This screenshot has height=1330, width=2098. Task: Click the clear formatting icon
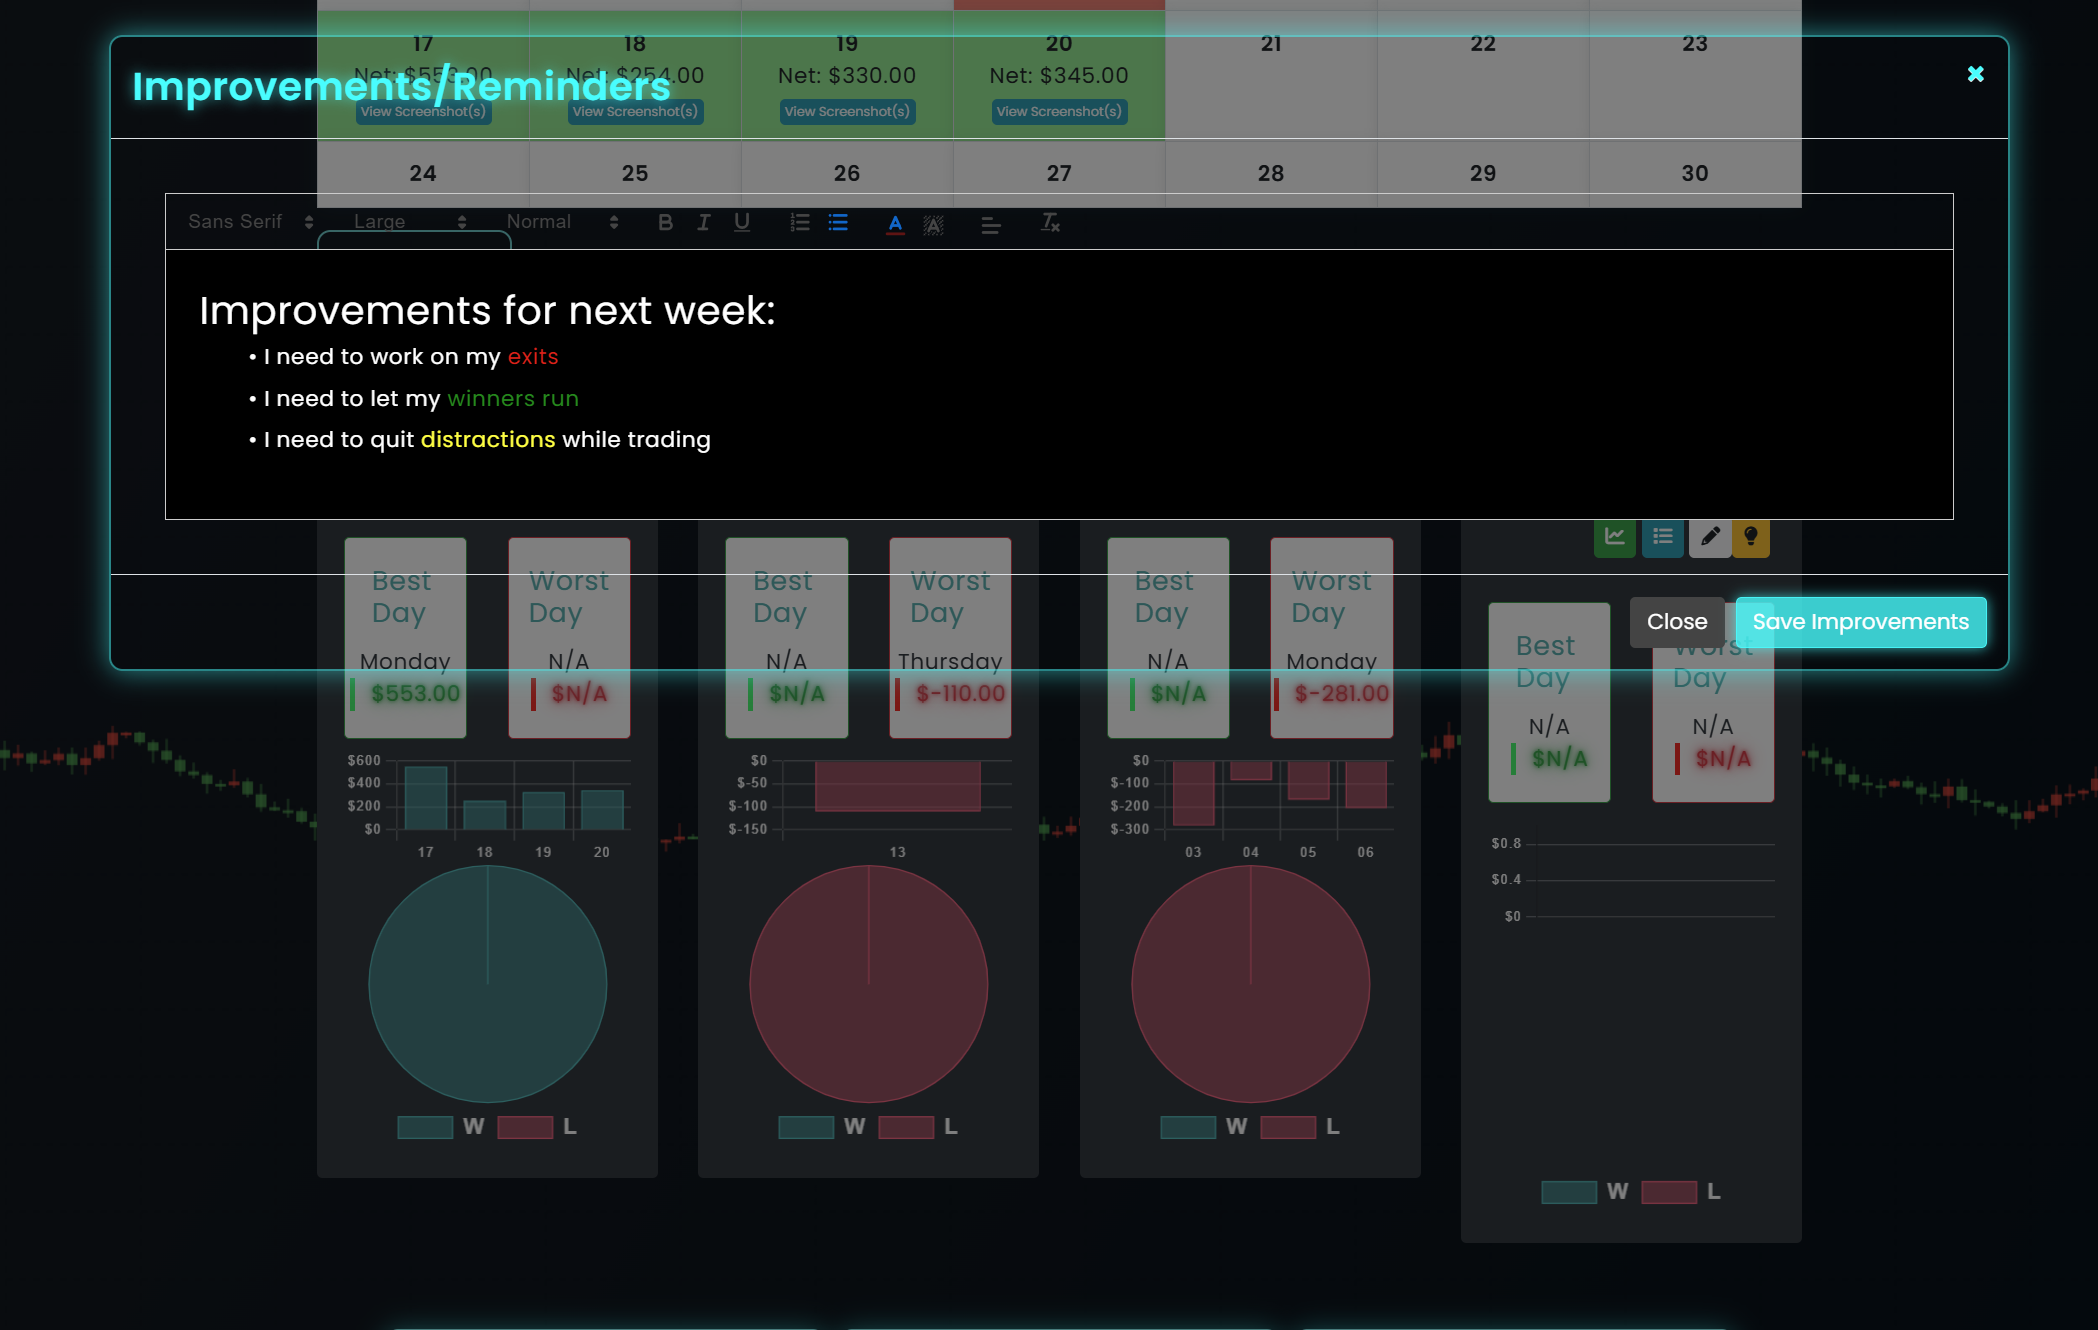click(x=1049, y=222)
